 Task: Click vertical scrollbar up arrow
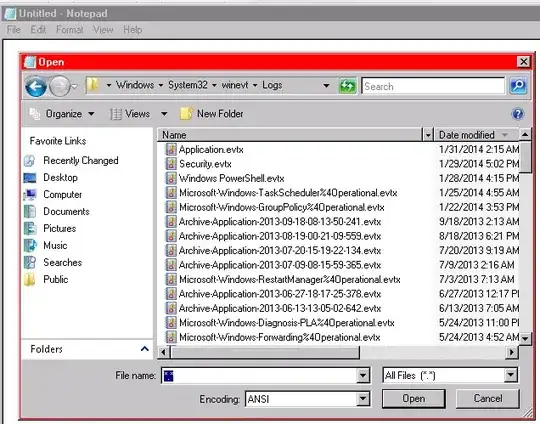(525, 134)
